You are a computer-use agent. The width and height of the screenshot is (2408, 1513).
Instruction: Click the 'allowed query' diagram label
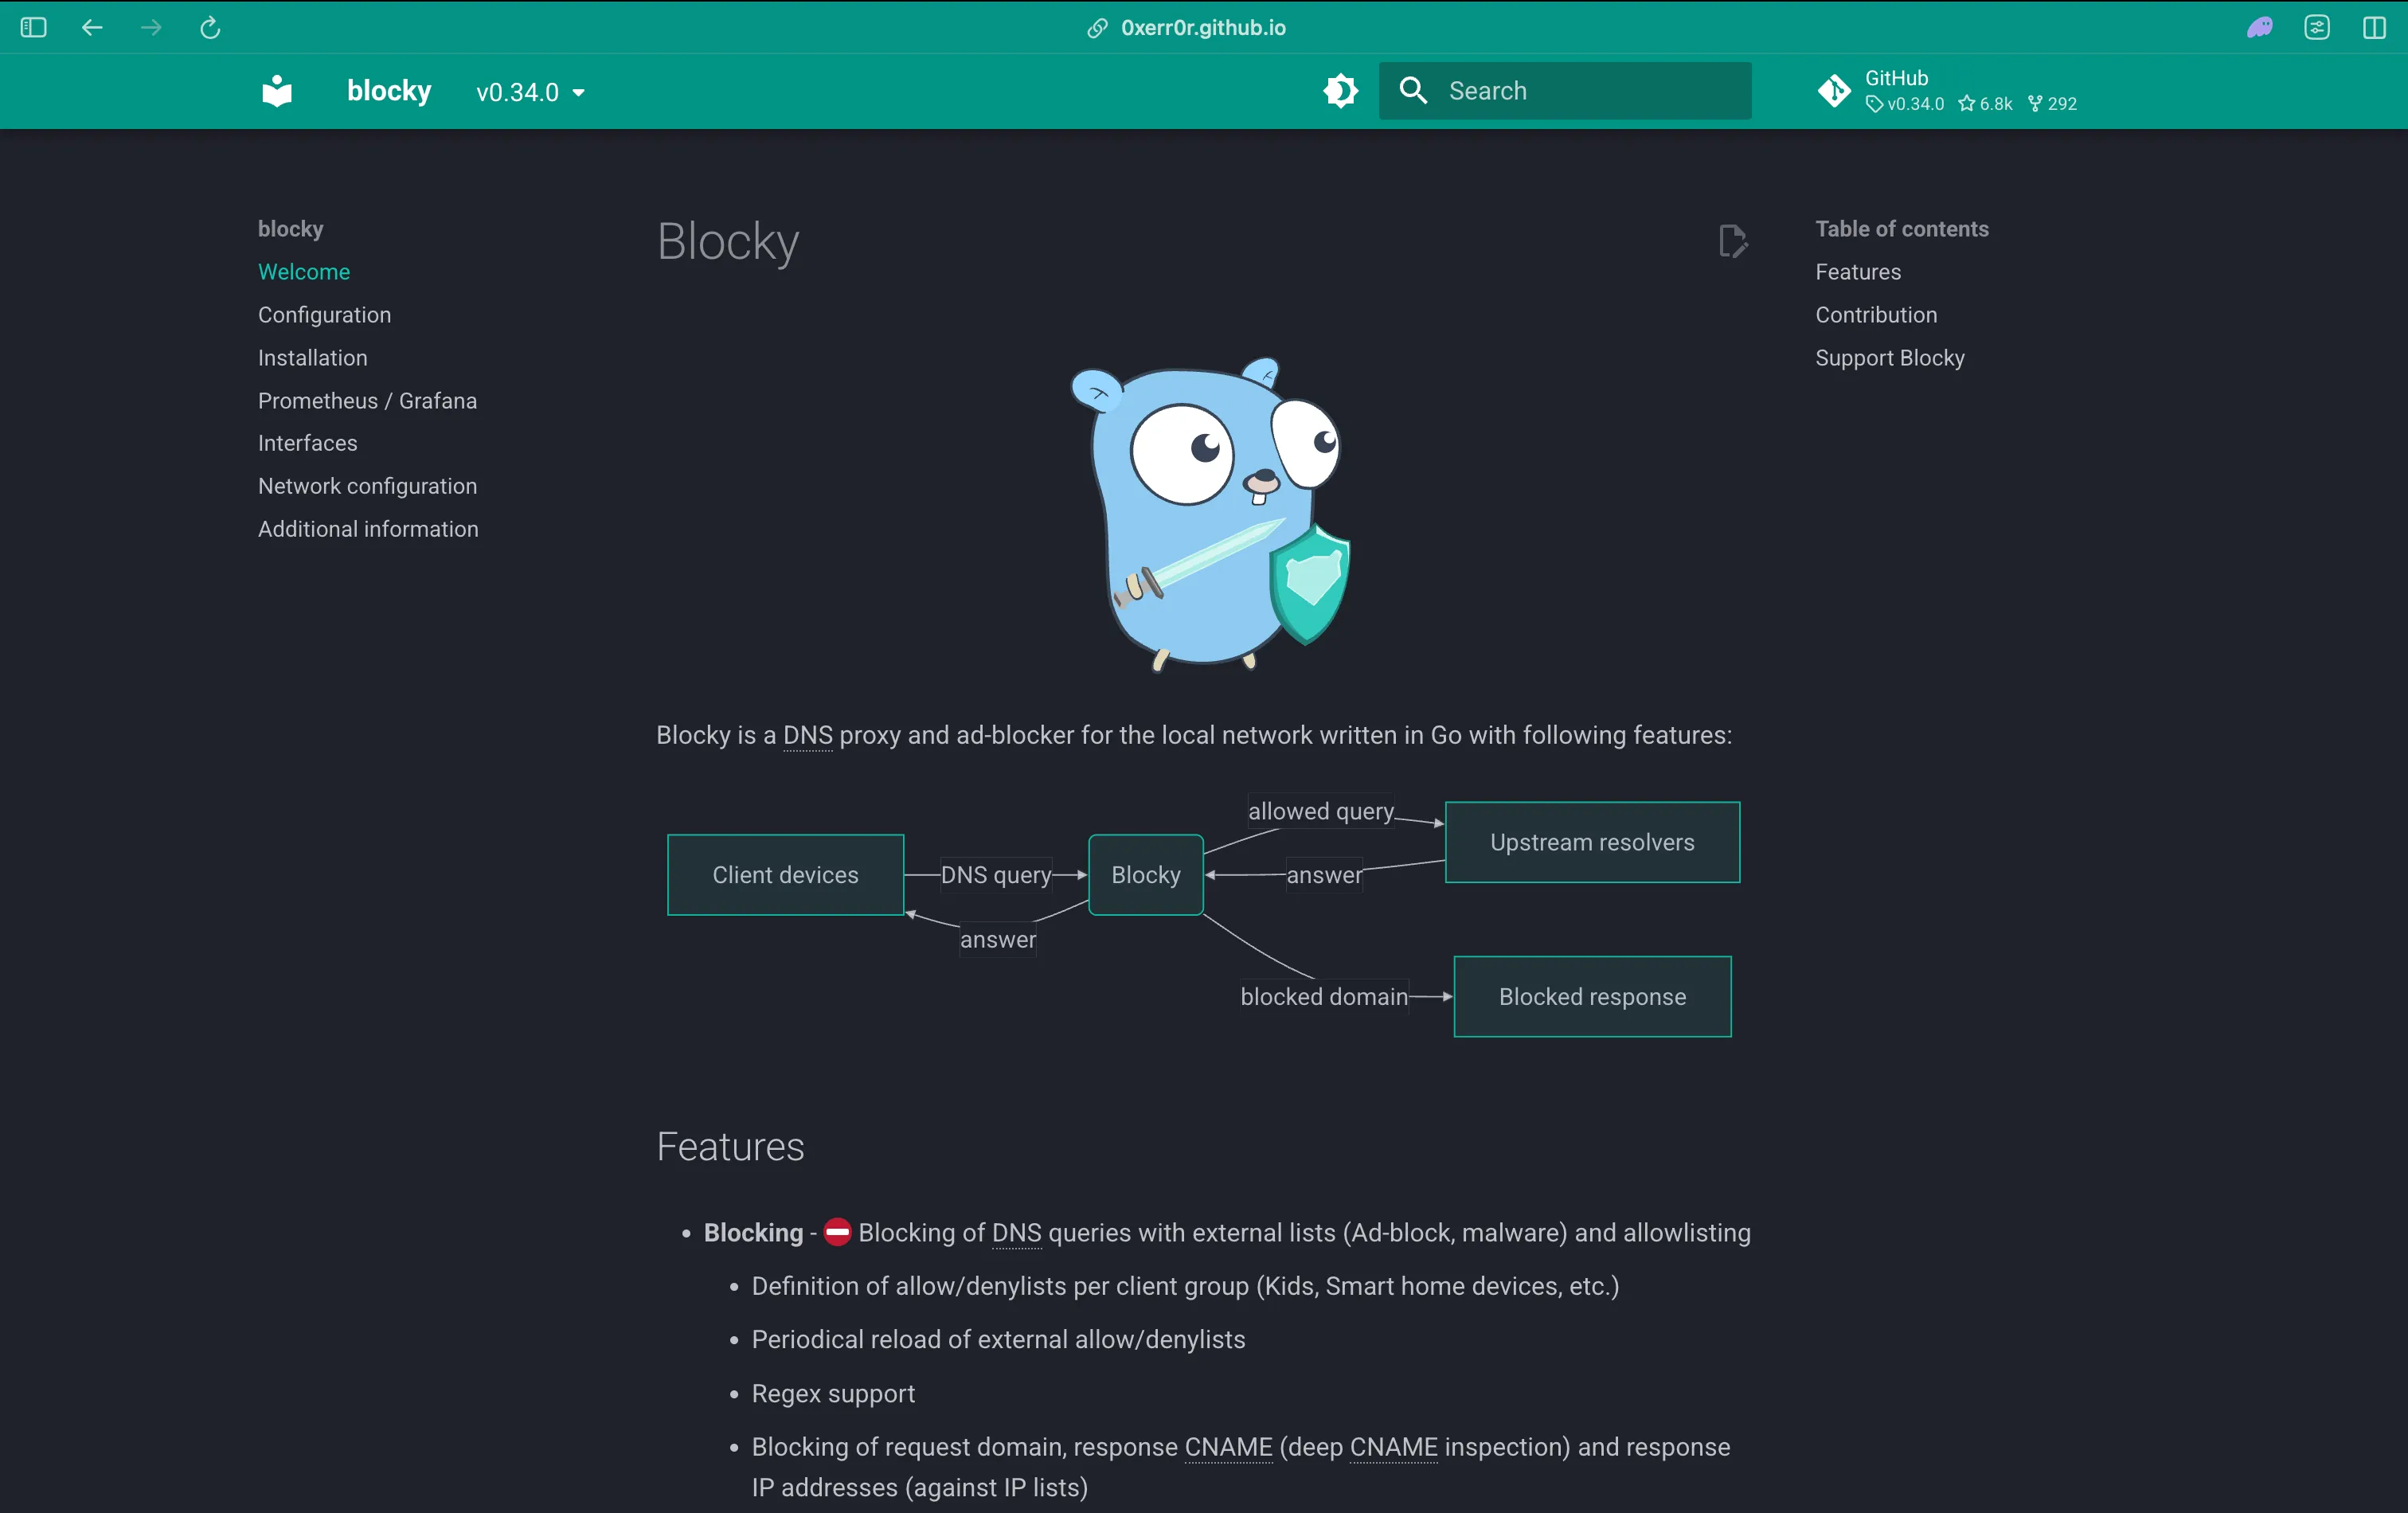coord(1321,811)
